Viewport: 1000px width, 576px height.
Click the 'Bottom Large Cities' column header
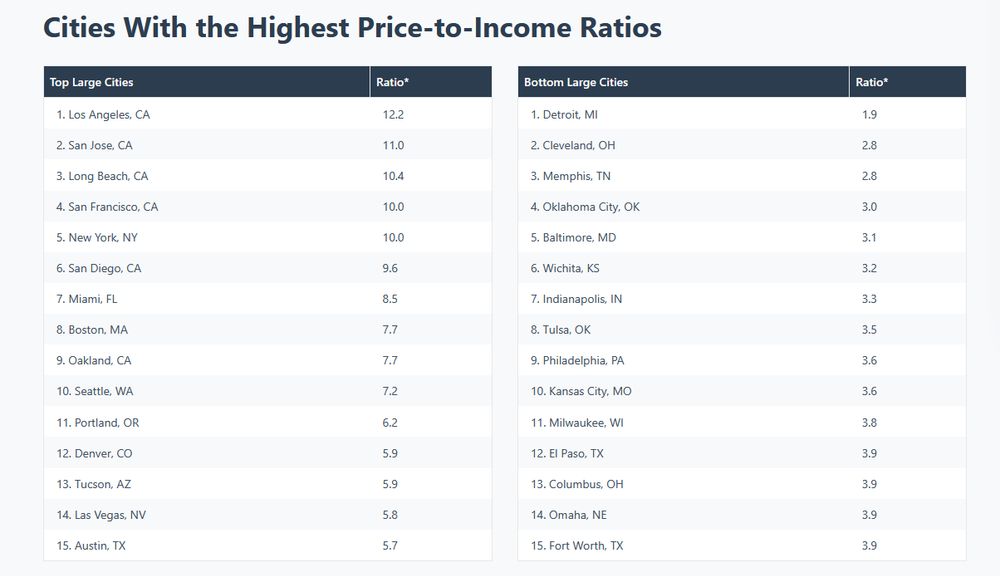[x=684, y=82]
